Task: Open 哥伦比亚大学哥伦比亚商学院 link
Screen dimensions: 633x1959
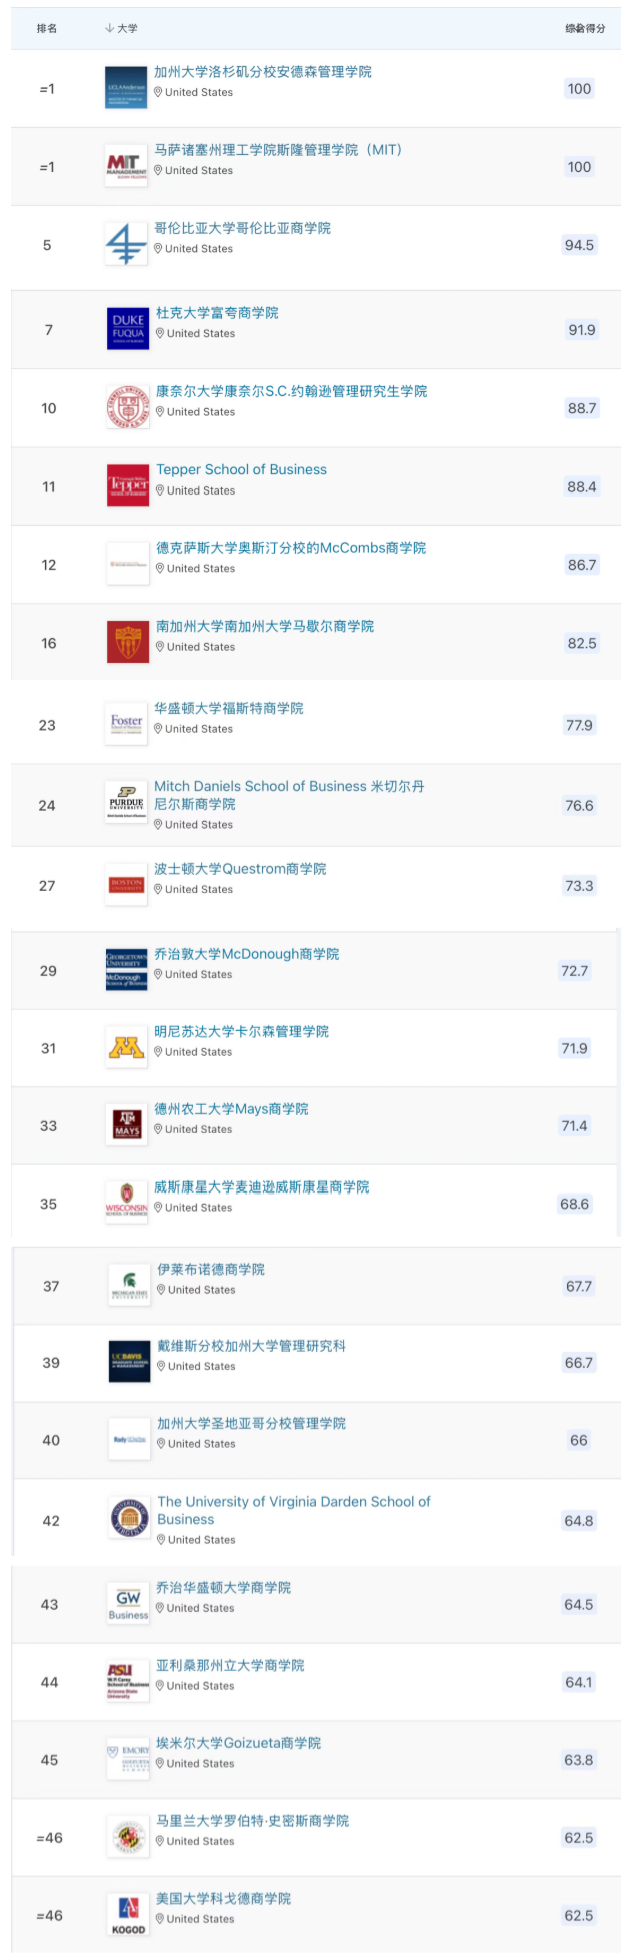Action: pyautogui.click(x=242, y=228)
